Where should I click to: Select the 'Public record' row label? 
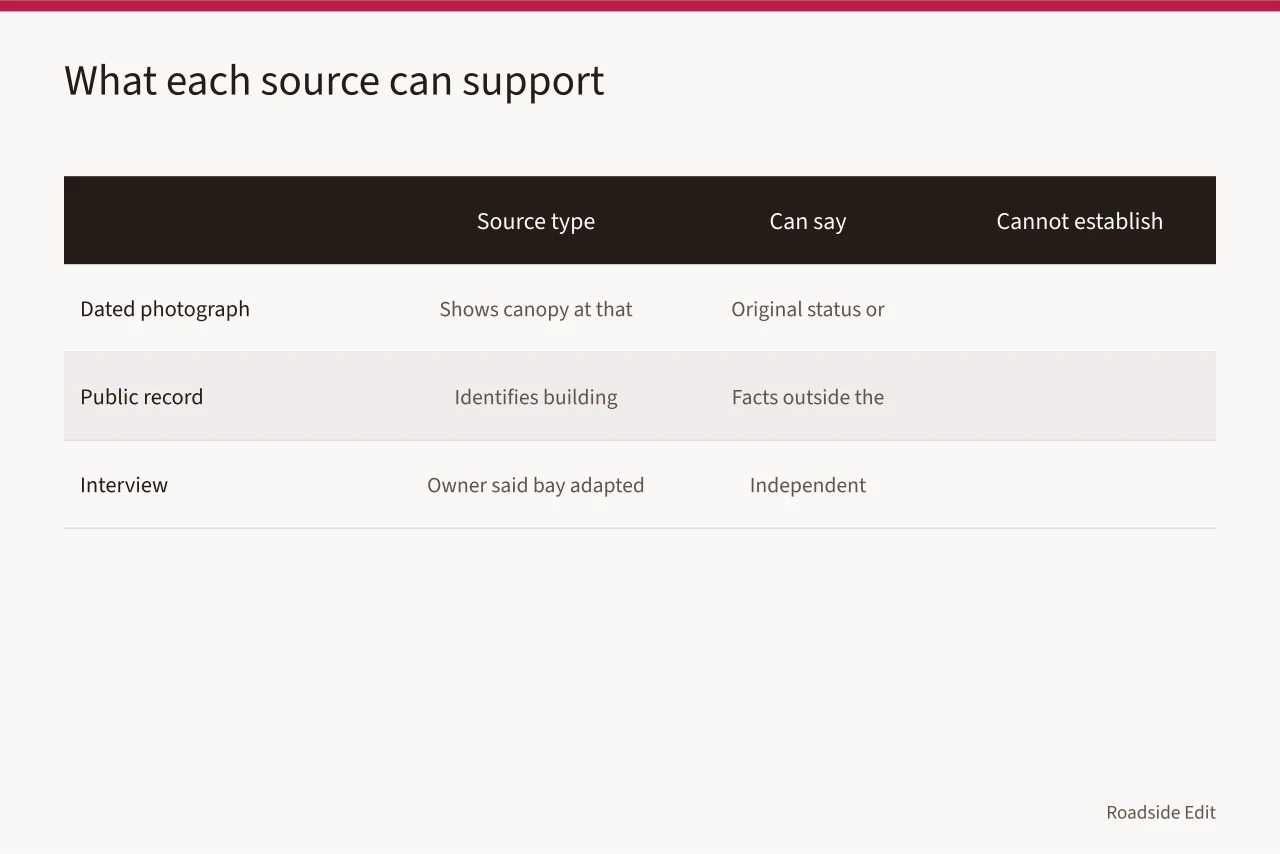pyautogui.click(x=141, y=397)
